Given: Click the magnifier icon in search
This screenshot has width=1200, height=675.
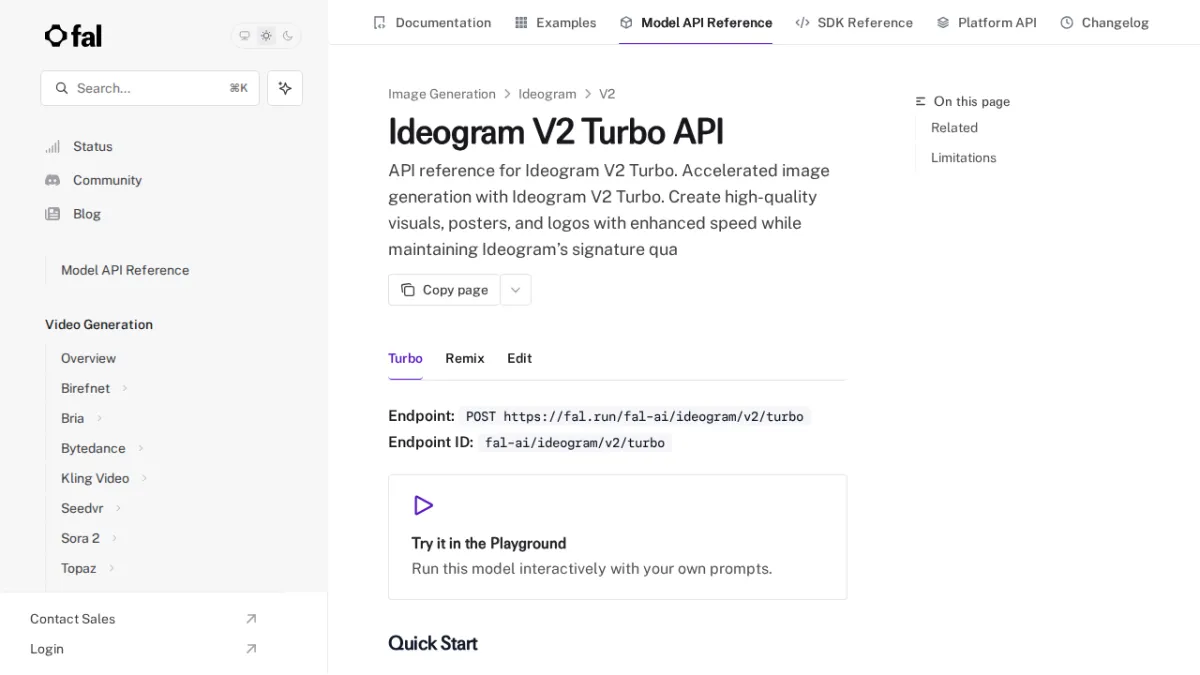Looking at the screenshot, I should pyautogui.click(x=62, y=88).
